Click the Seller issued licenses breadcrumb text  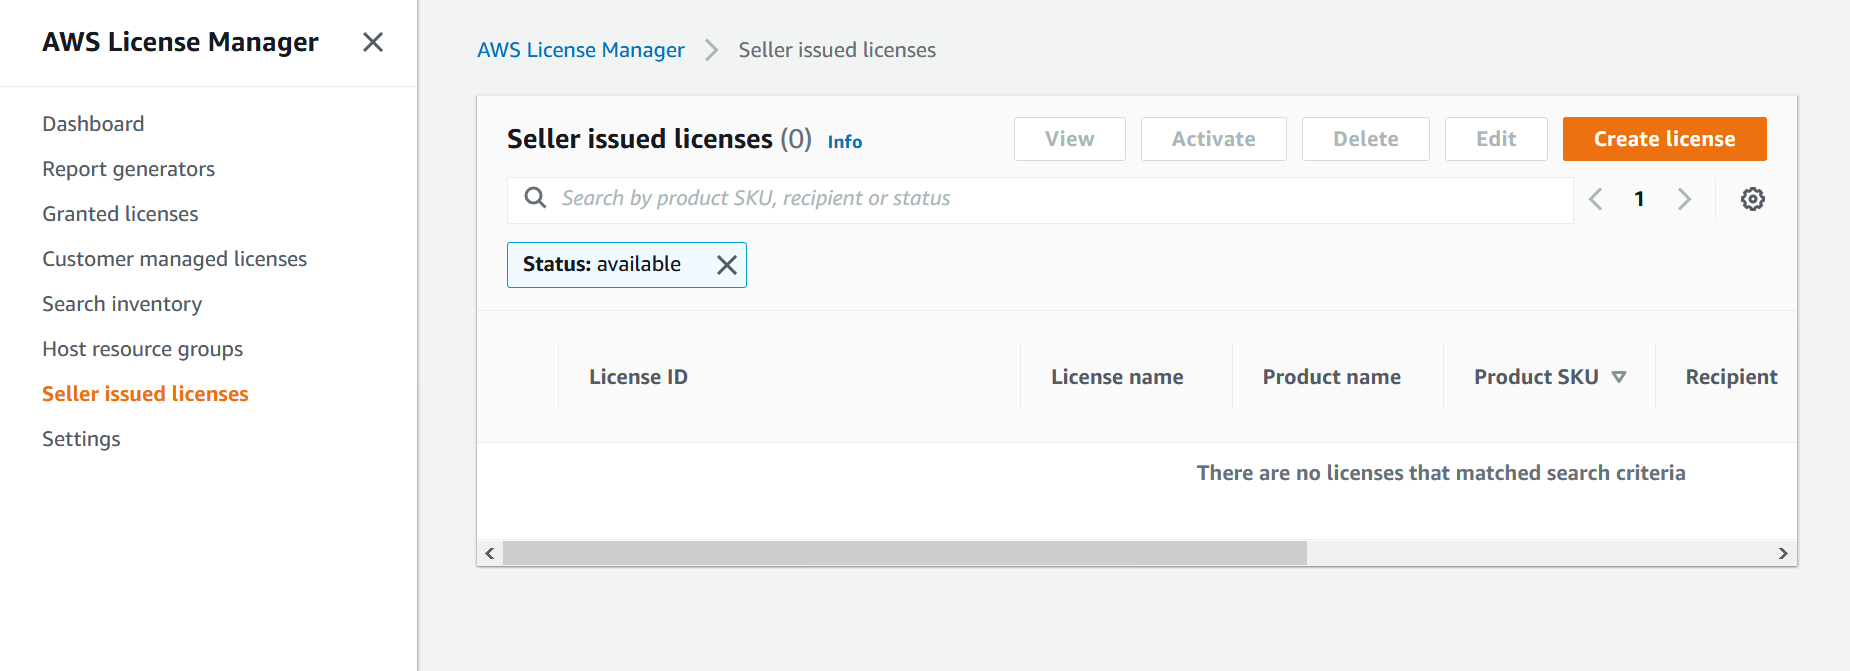click(x=837, y=50)
